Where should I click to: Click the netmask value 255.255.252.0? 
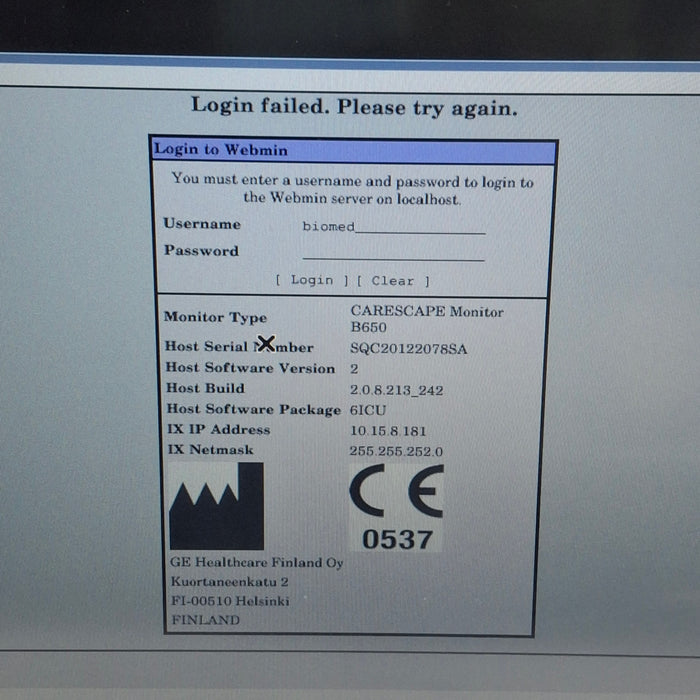coord(396,451)
